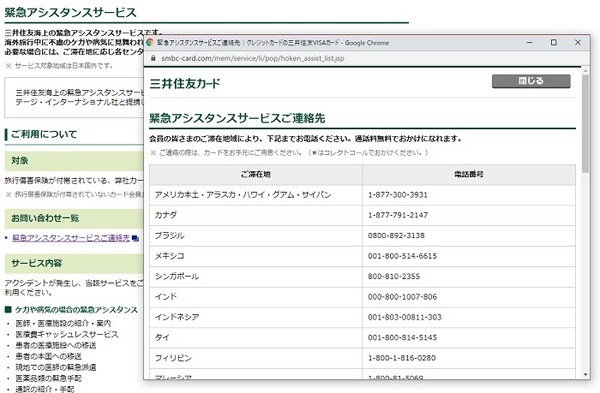The width and height of the screenshot is (600, 393).
Task: Select the メキシコ row label
Action: point(170,256)
